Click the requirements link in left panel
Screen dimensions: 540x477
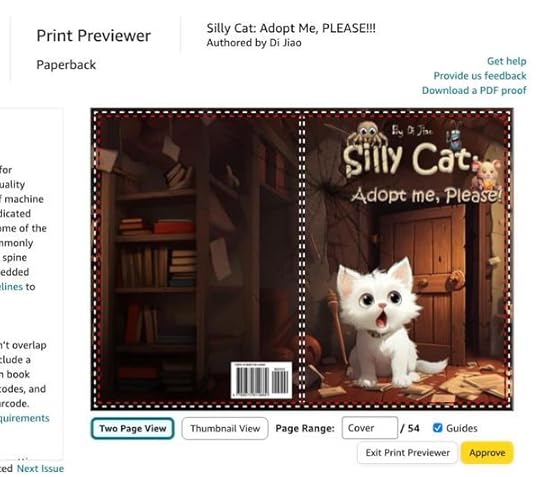click(x=24, y=418)
